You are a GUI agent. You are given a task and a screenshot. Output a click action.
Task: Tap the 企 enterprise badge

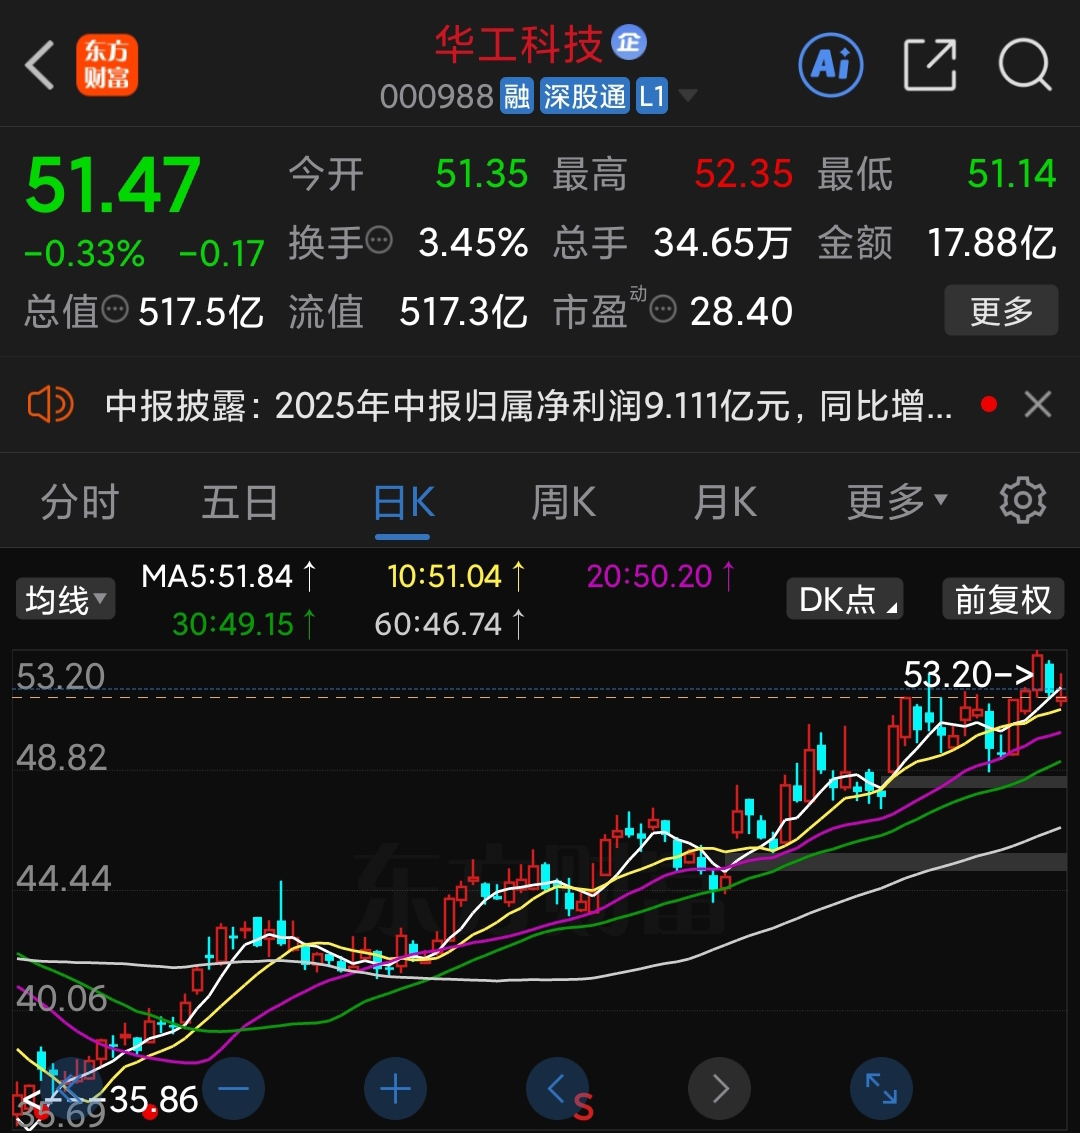[628, 43]
